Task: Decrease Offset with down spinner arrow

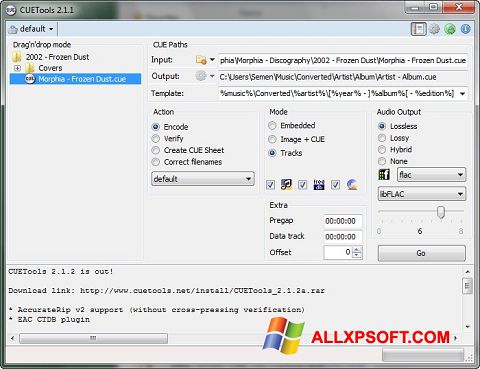Action: (x=357, y=256)
